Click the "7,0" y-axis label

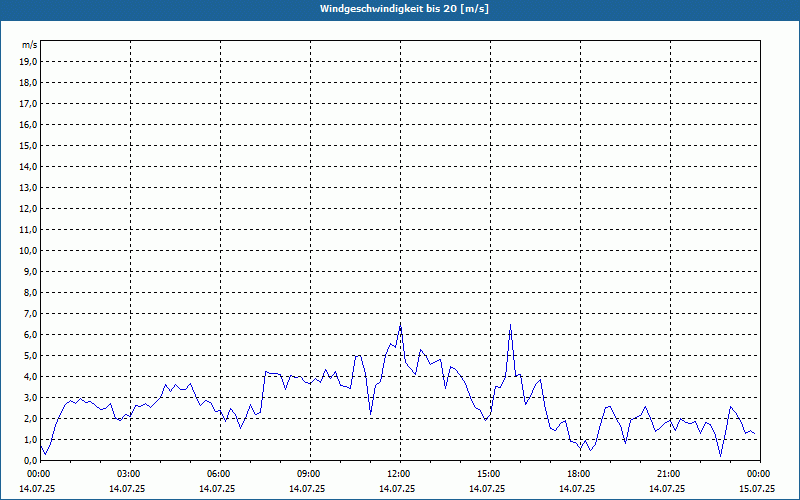pyautogui.click(x=31, y=313)
